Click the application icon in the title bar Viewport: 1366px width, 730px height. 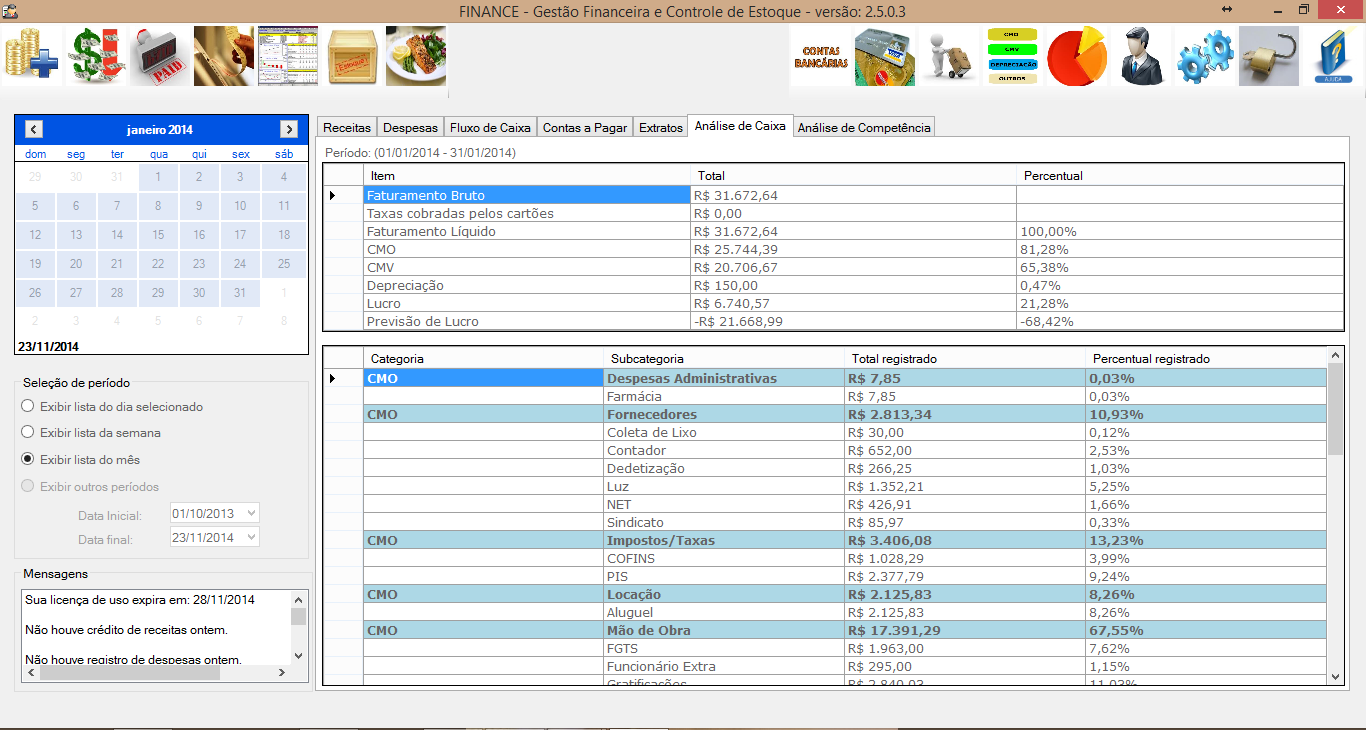(11, 10)
